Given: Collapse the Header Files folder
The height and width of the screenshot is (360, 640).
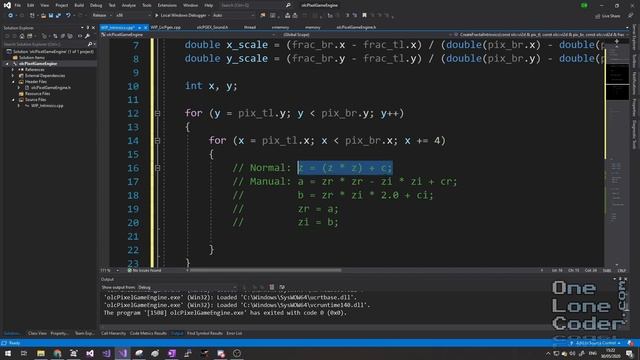Looking at the screenshot, I should [x=13, y=82].
